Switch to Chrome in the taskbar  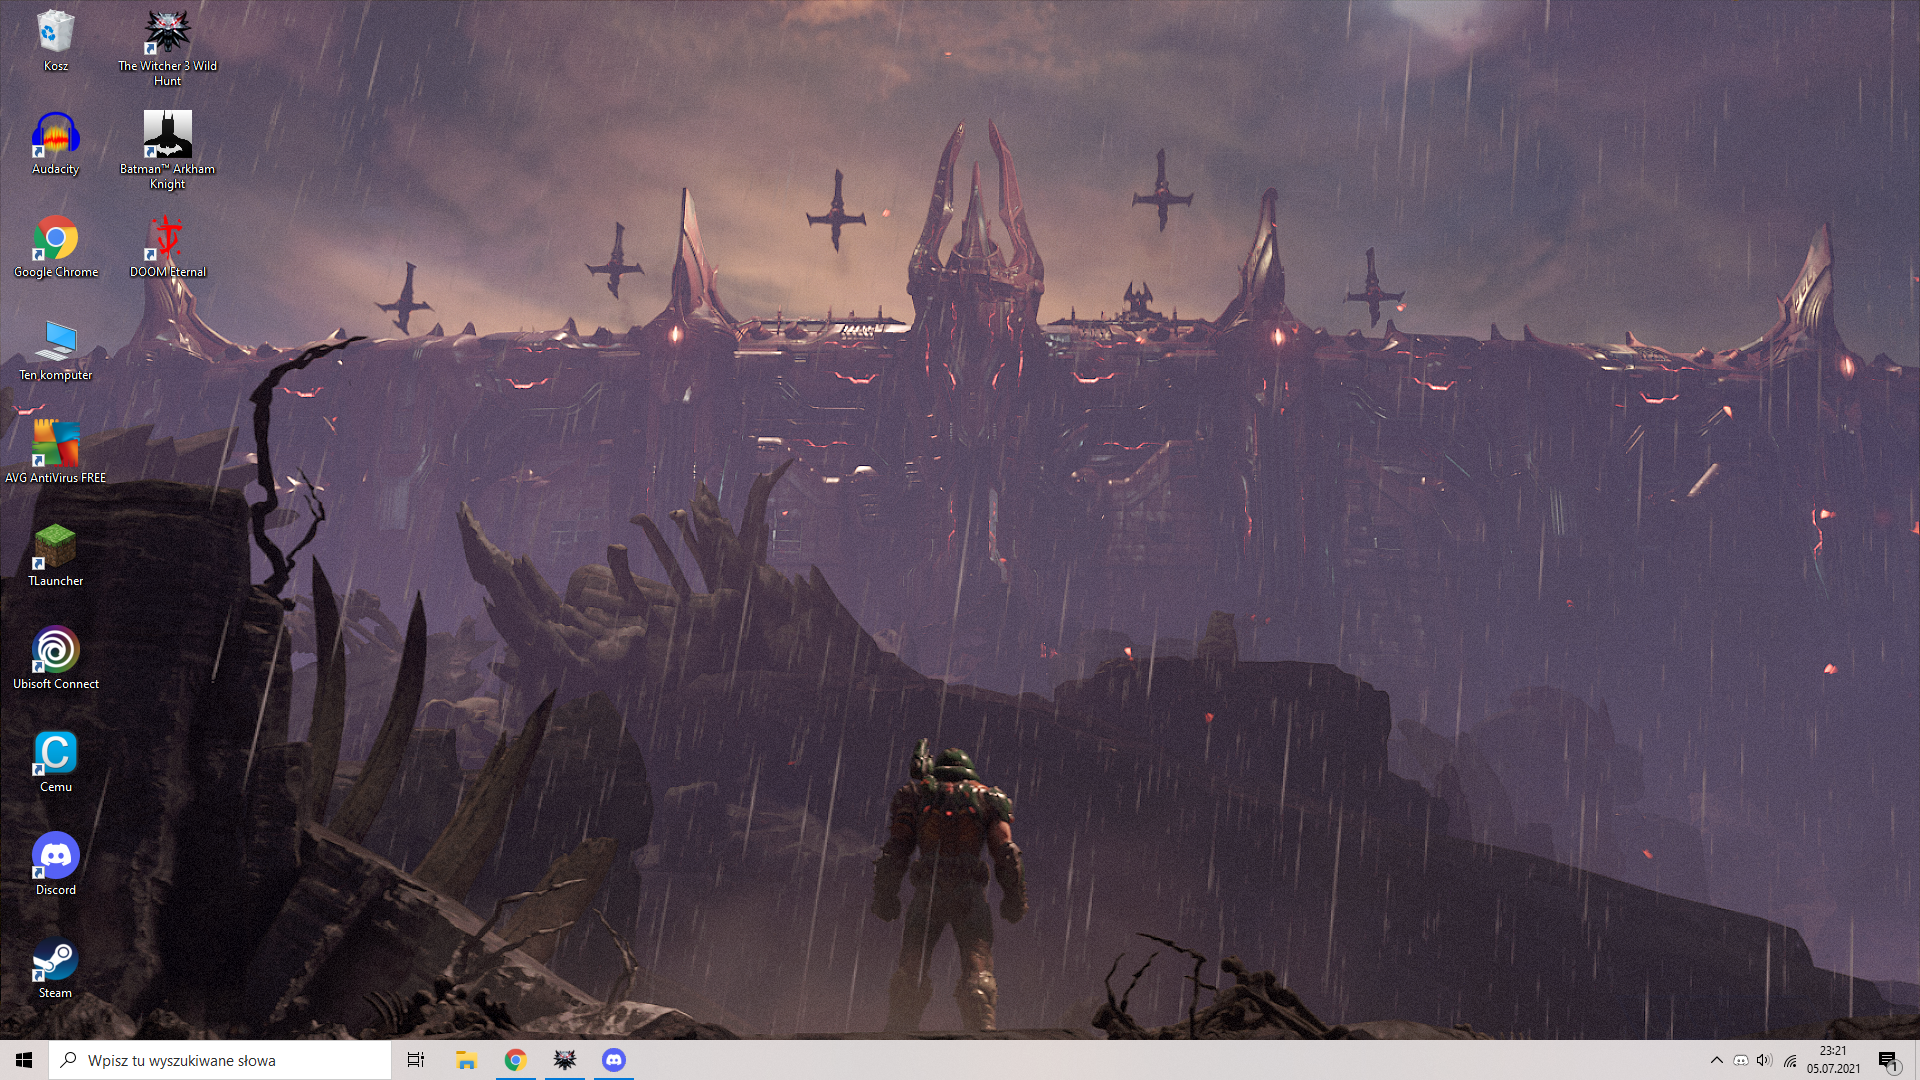[x=515, y=1060]
